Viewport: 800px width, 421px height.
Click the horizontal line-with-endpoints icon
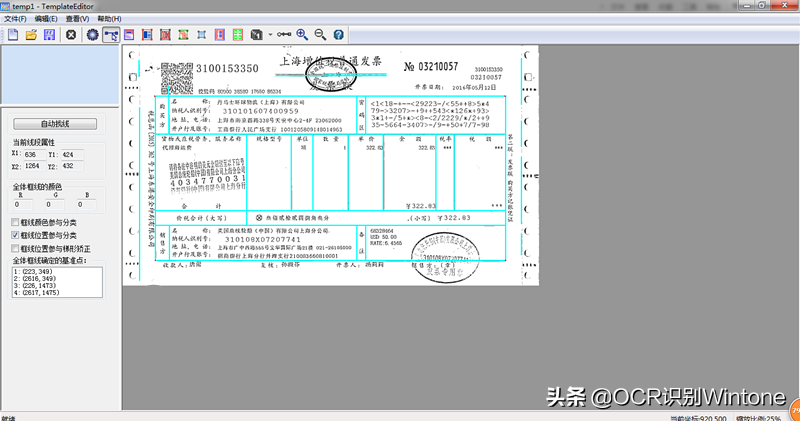tap(284, 35)
